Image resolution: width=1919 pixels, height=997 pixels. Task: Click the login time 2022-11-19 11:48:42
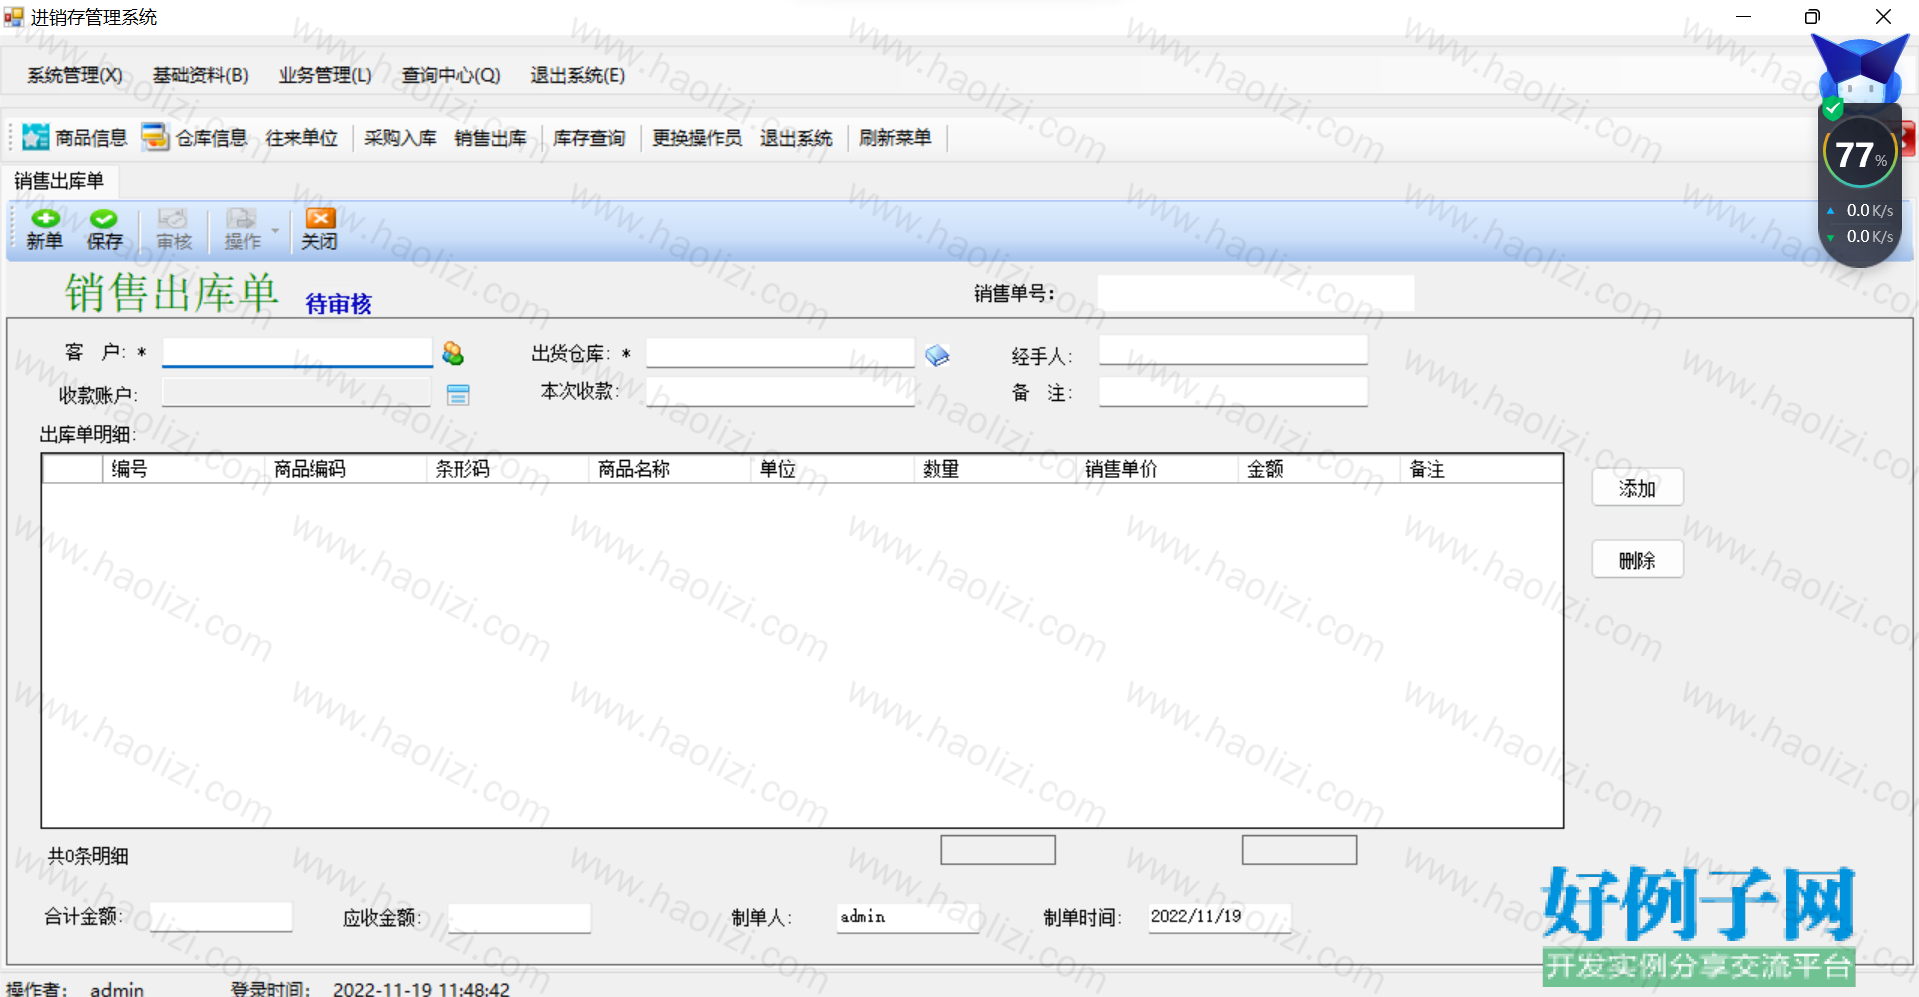421,989
